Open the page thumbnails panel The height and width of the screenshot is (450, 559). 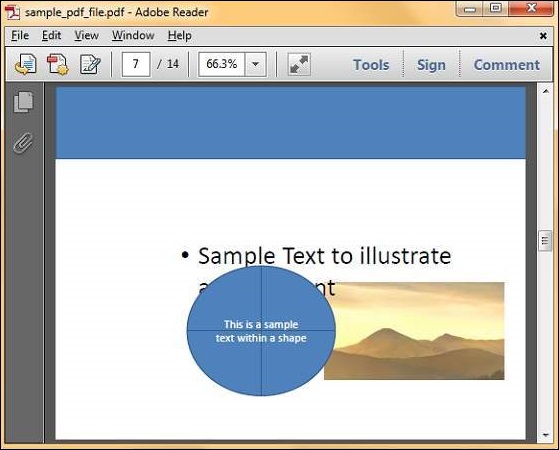24,102
